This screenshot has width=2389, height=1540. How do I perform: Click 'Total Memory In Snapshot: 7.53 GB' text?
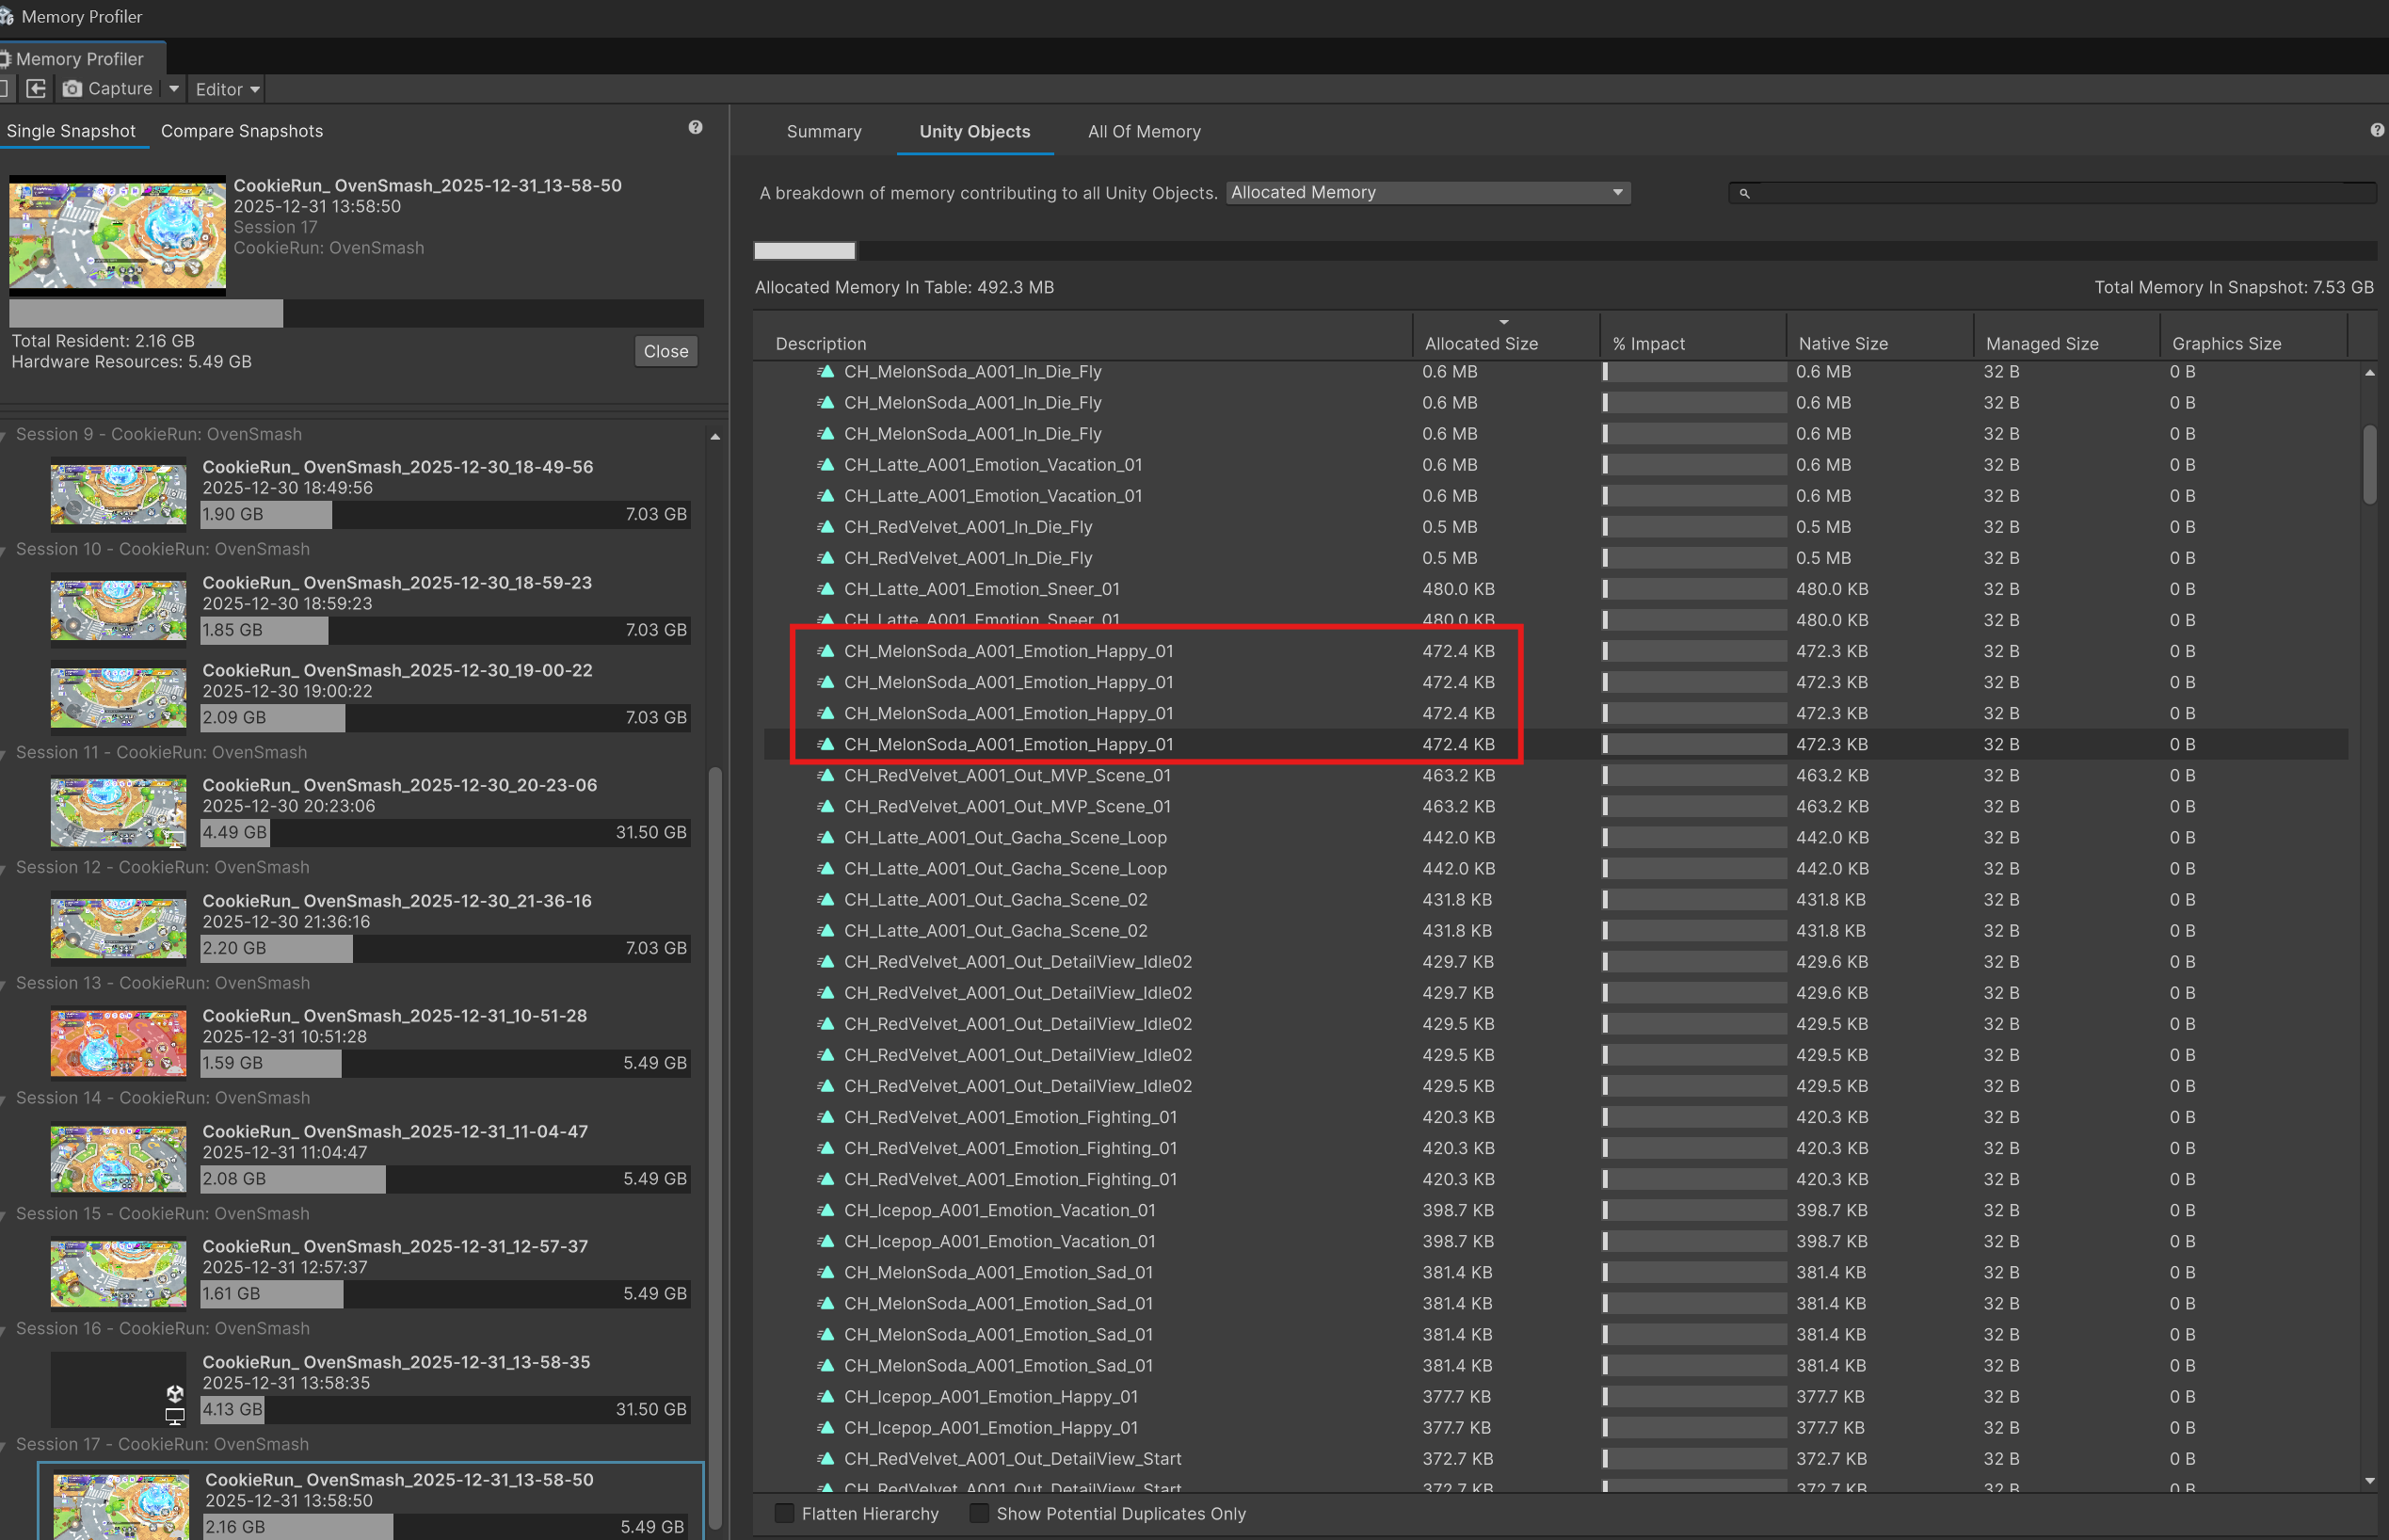click(2233, 287)
